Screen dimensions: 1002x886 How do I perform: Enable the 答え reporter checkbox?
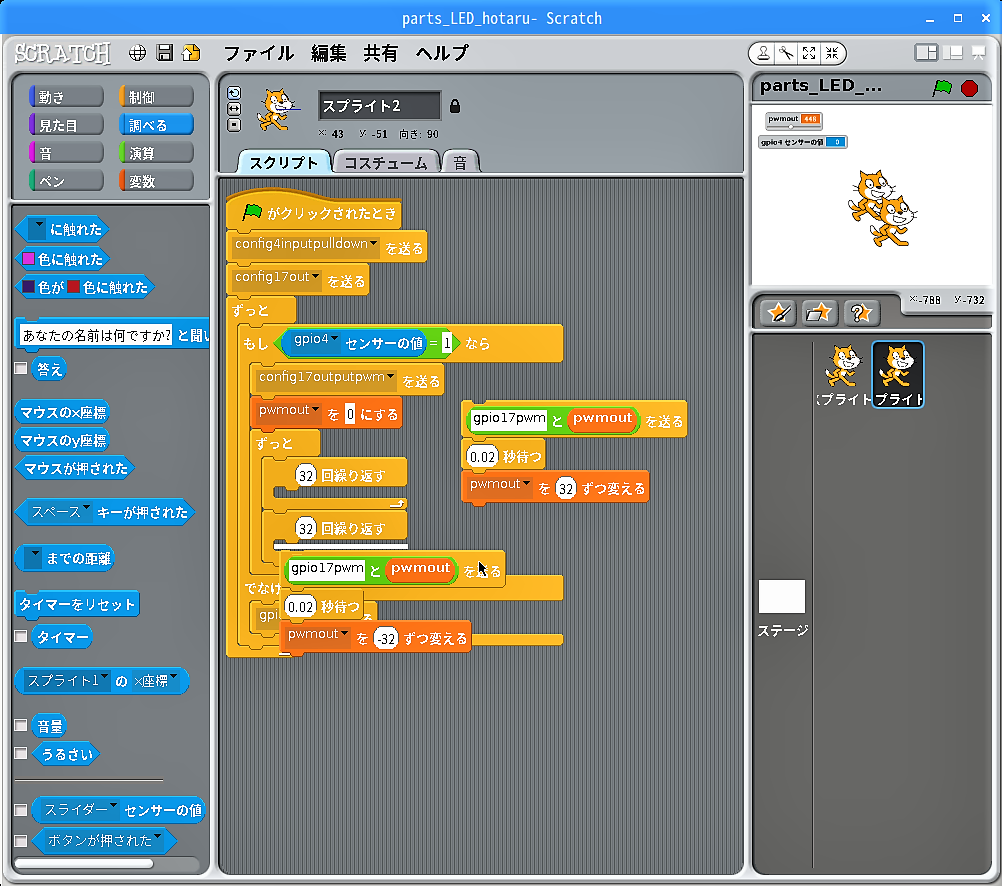pos(22,368)
